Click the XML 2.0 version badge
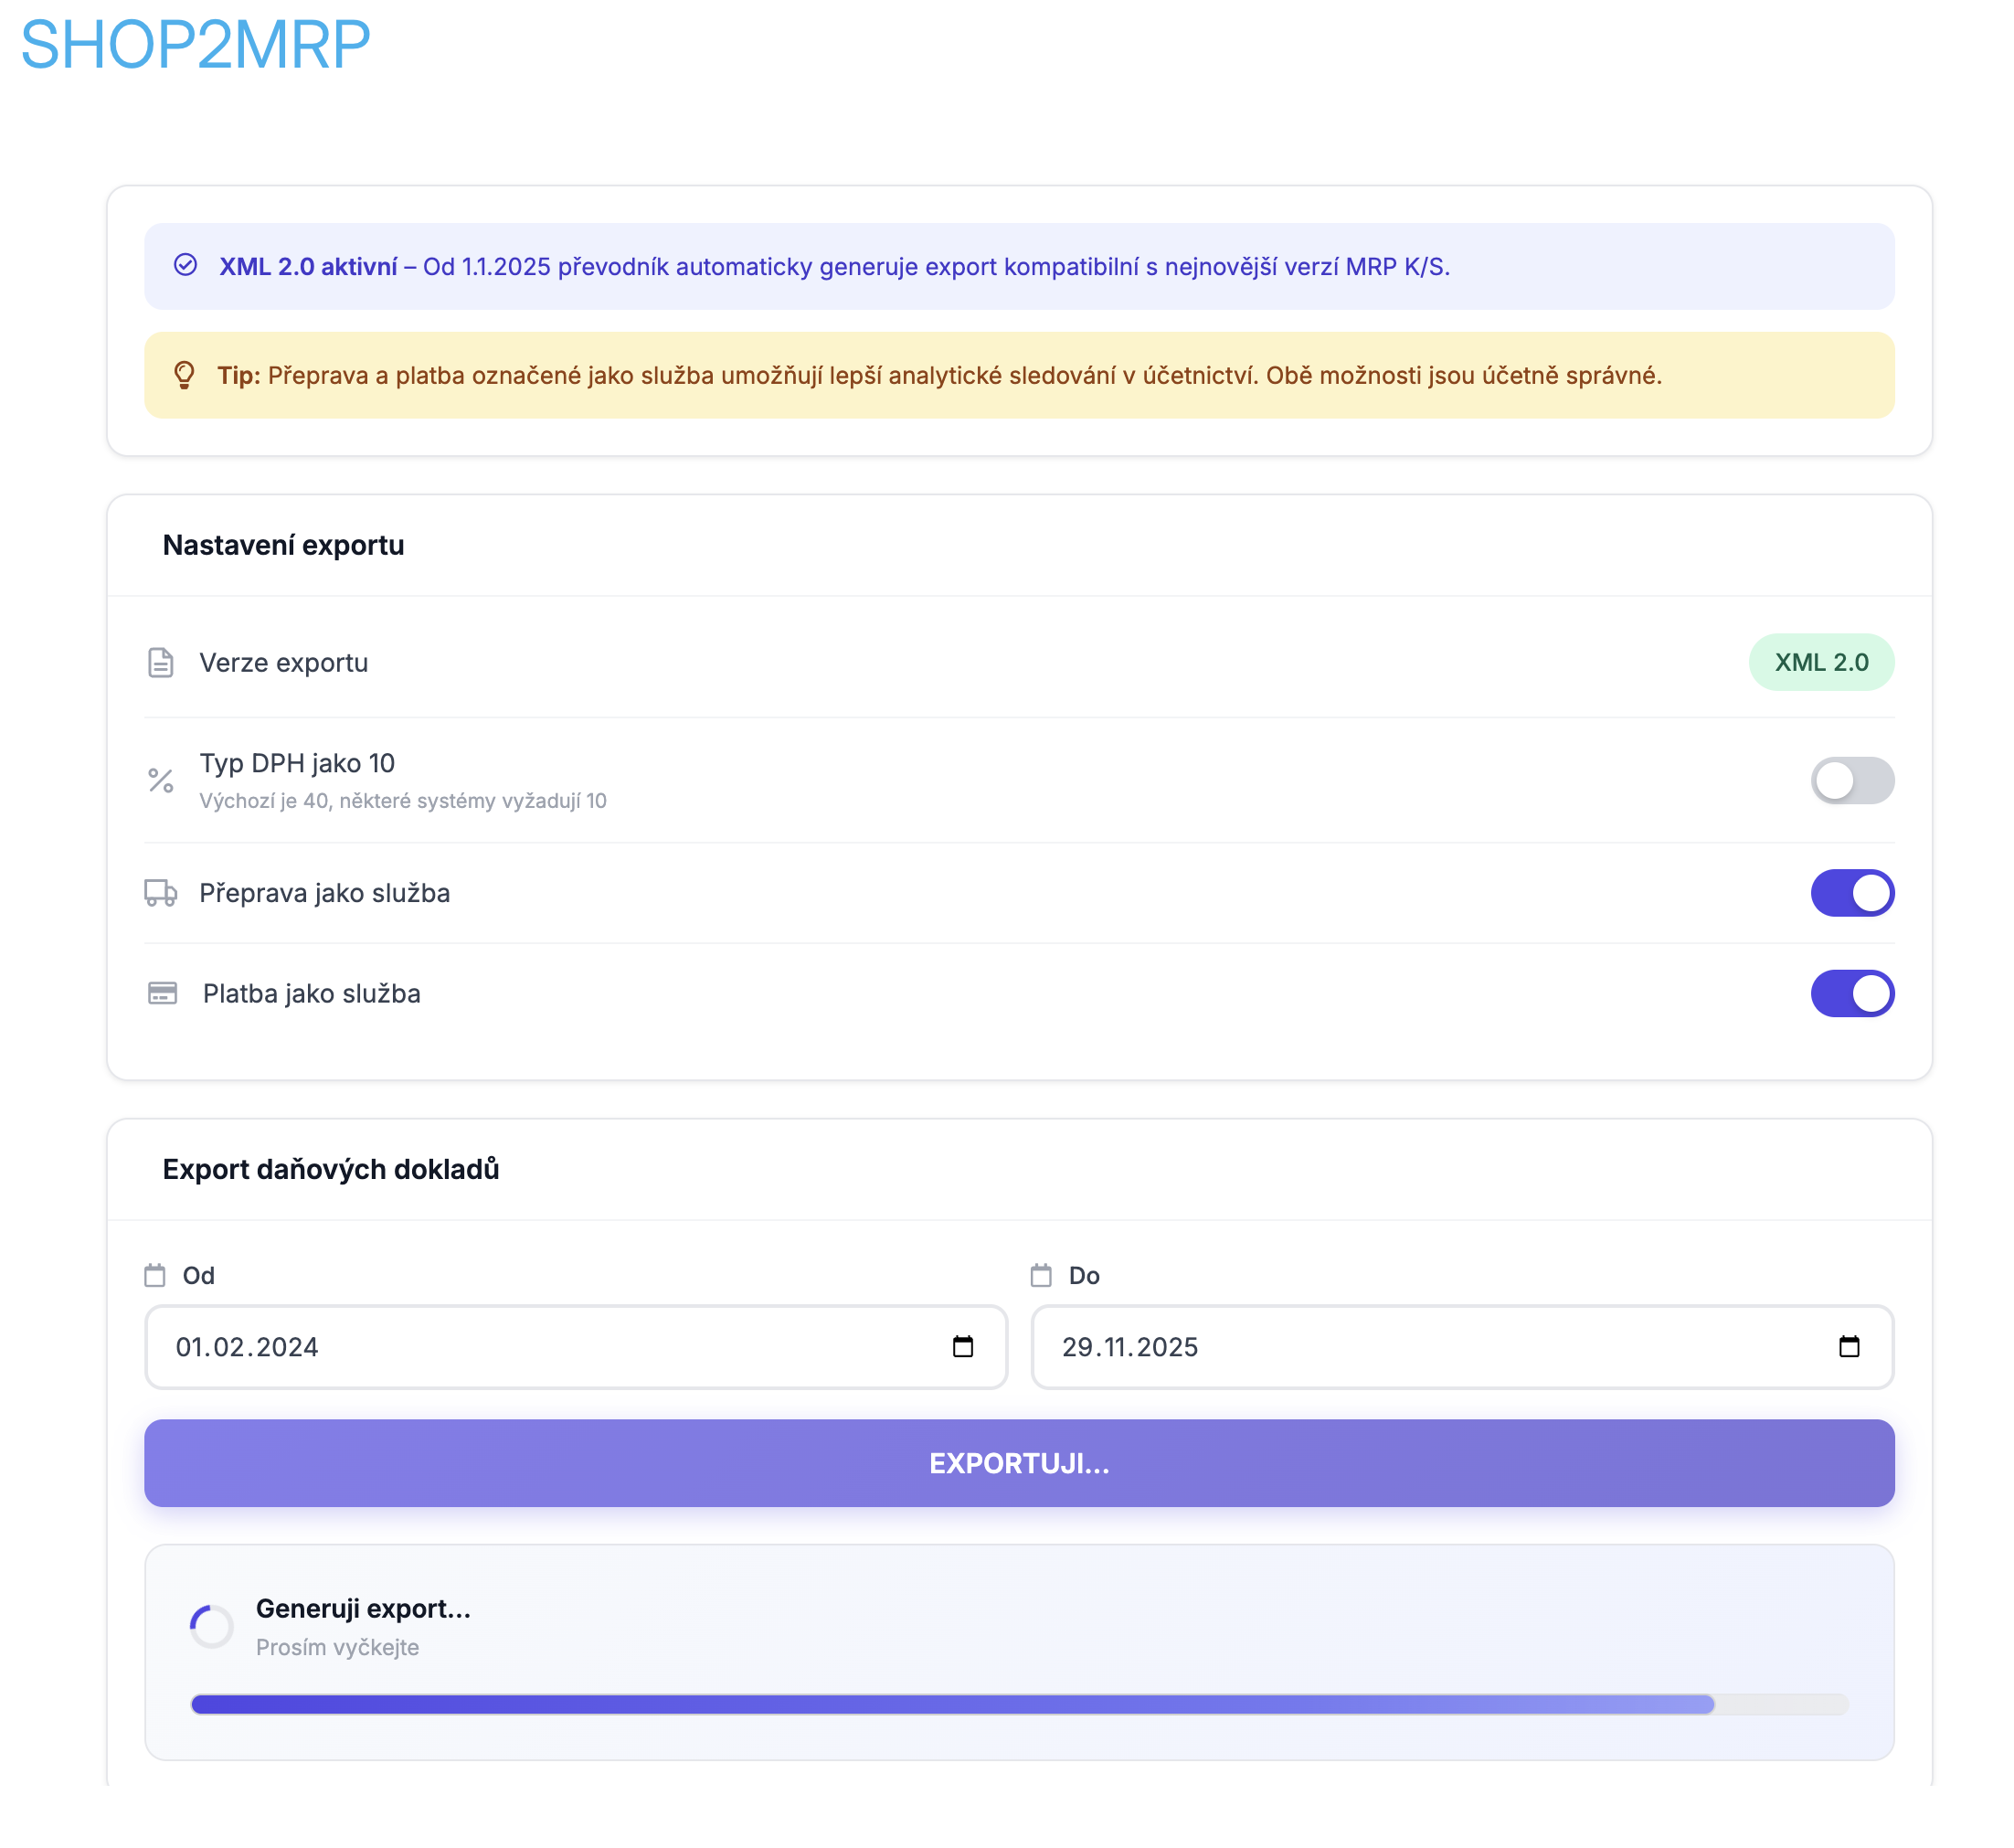Viewport: 2014px width, 1848px height. [1821, 662]
